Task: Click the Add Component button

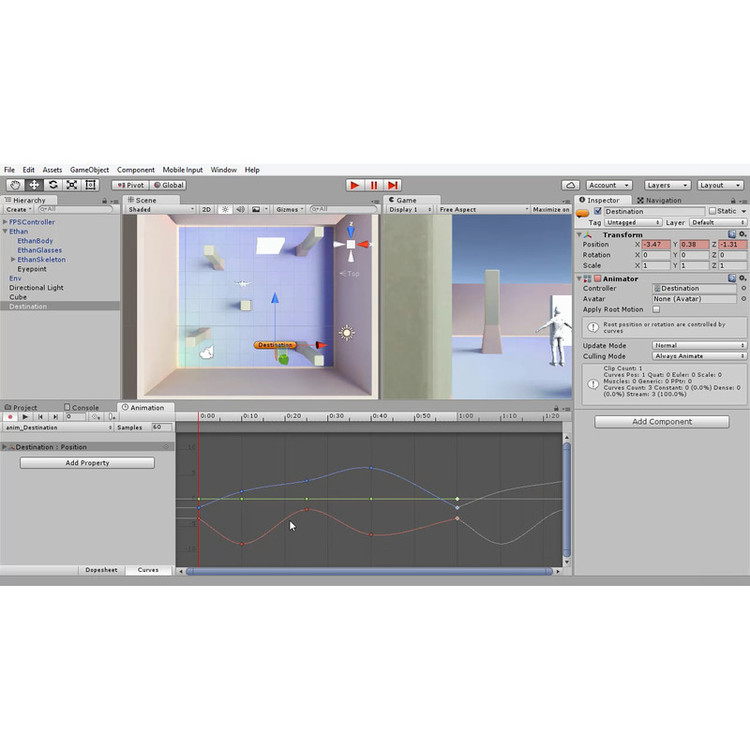Action: 661,422
